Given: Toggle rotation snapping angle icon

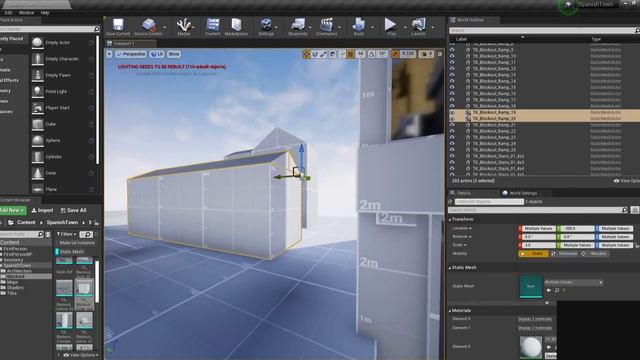Looking at the screenshot, I should (372, 54).
